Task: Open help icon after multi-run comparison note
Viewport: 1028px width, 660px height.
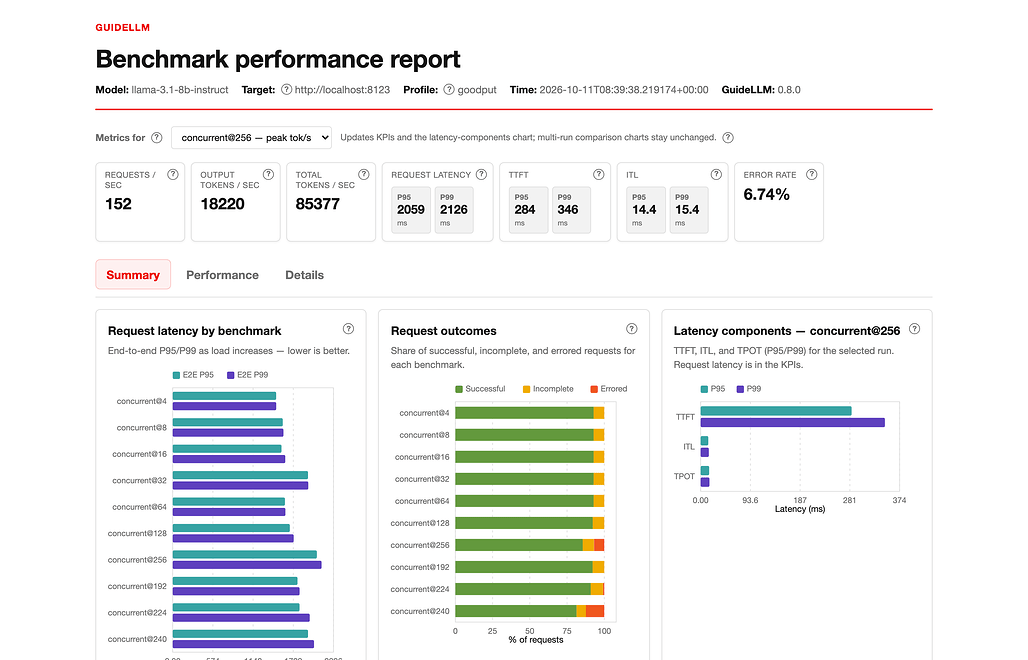Action: [x=728, y=138]
